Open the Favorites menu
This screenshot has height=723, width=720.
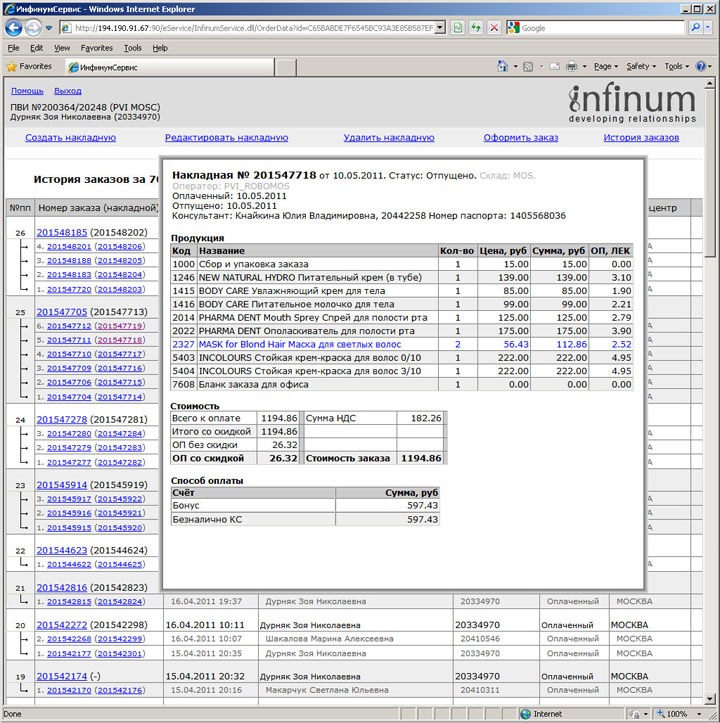[96, 48]
